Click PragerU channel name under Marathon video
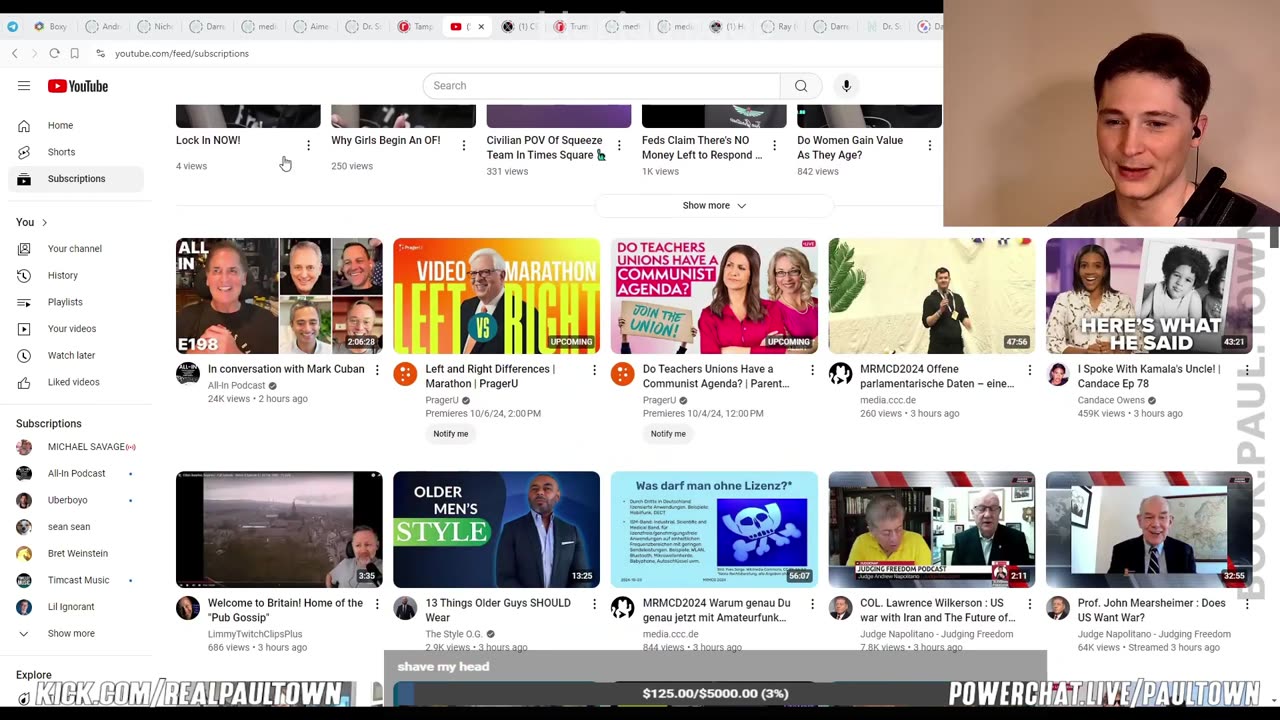This screenshot has height=720, width=1280. [442, 400]
